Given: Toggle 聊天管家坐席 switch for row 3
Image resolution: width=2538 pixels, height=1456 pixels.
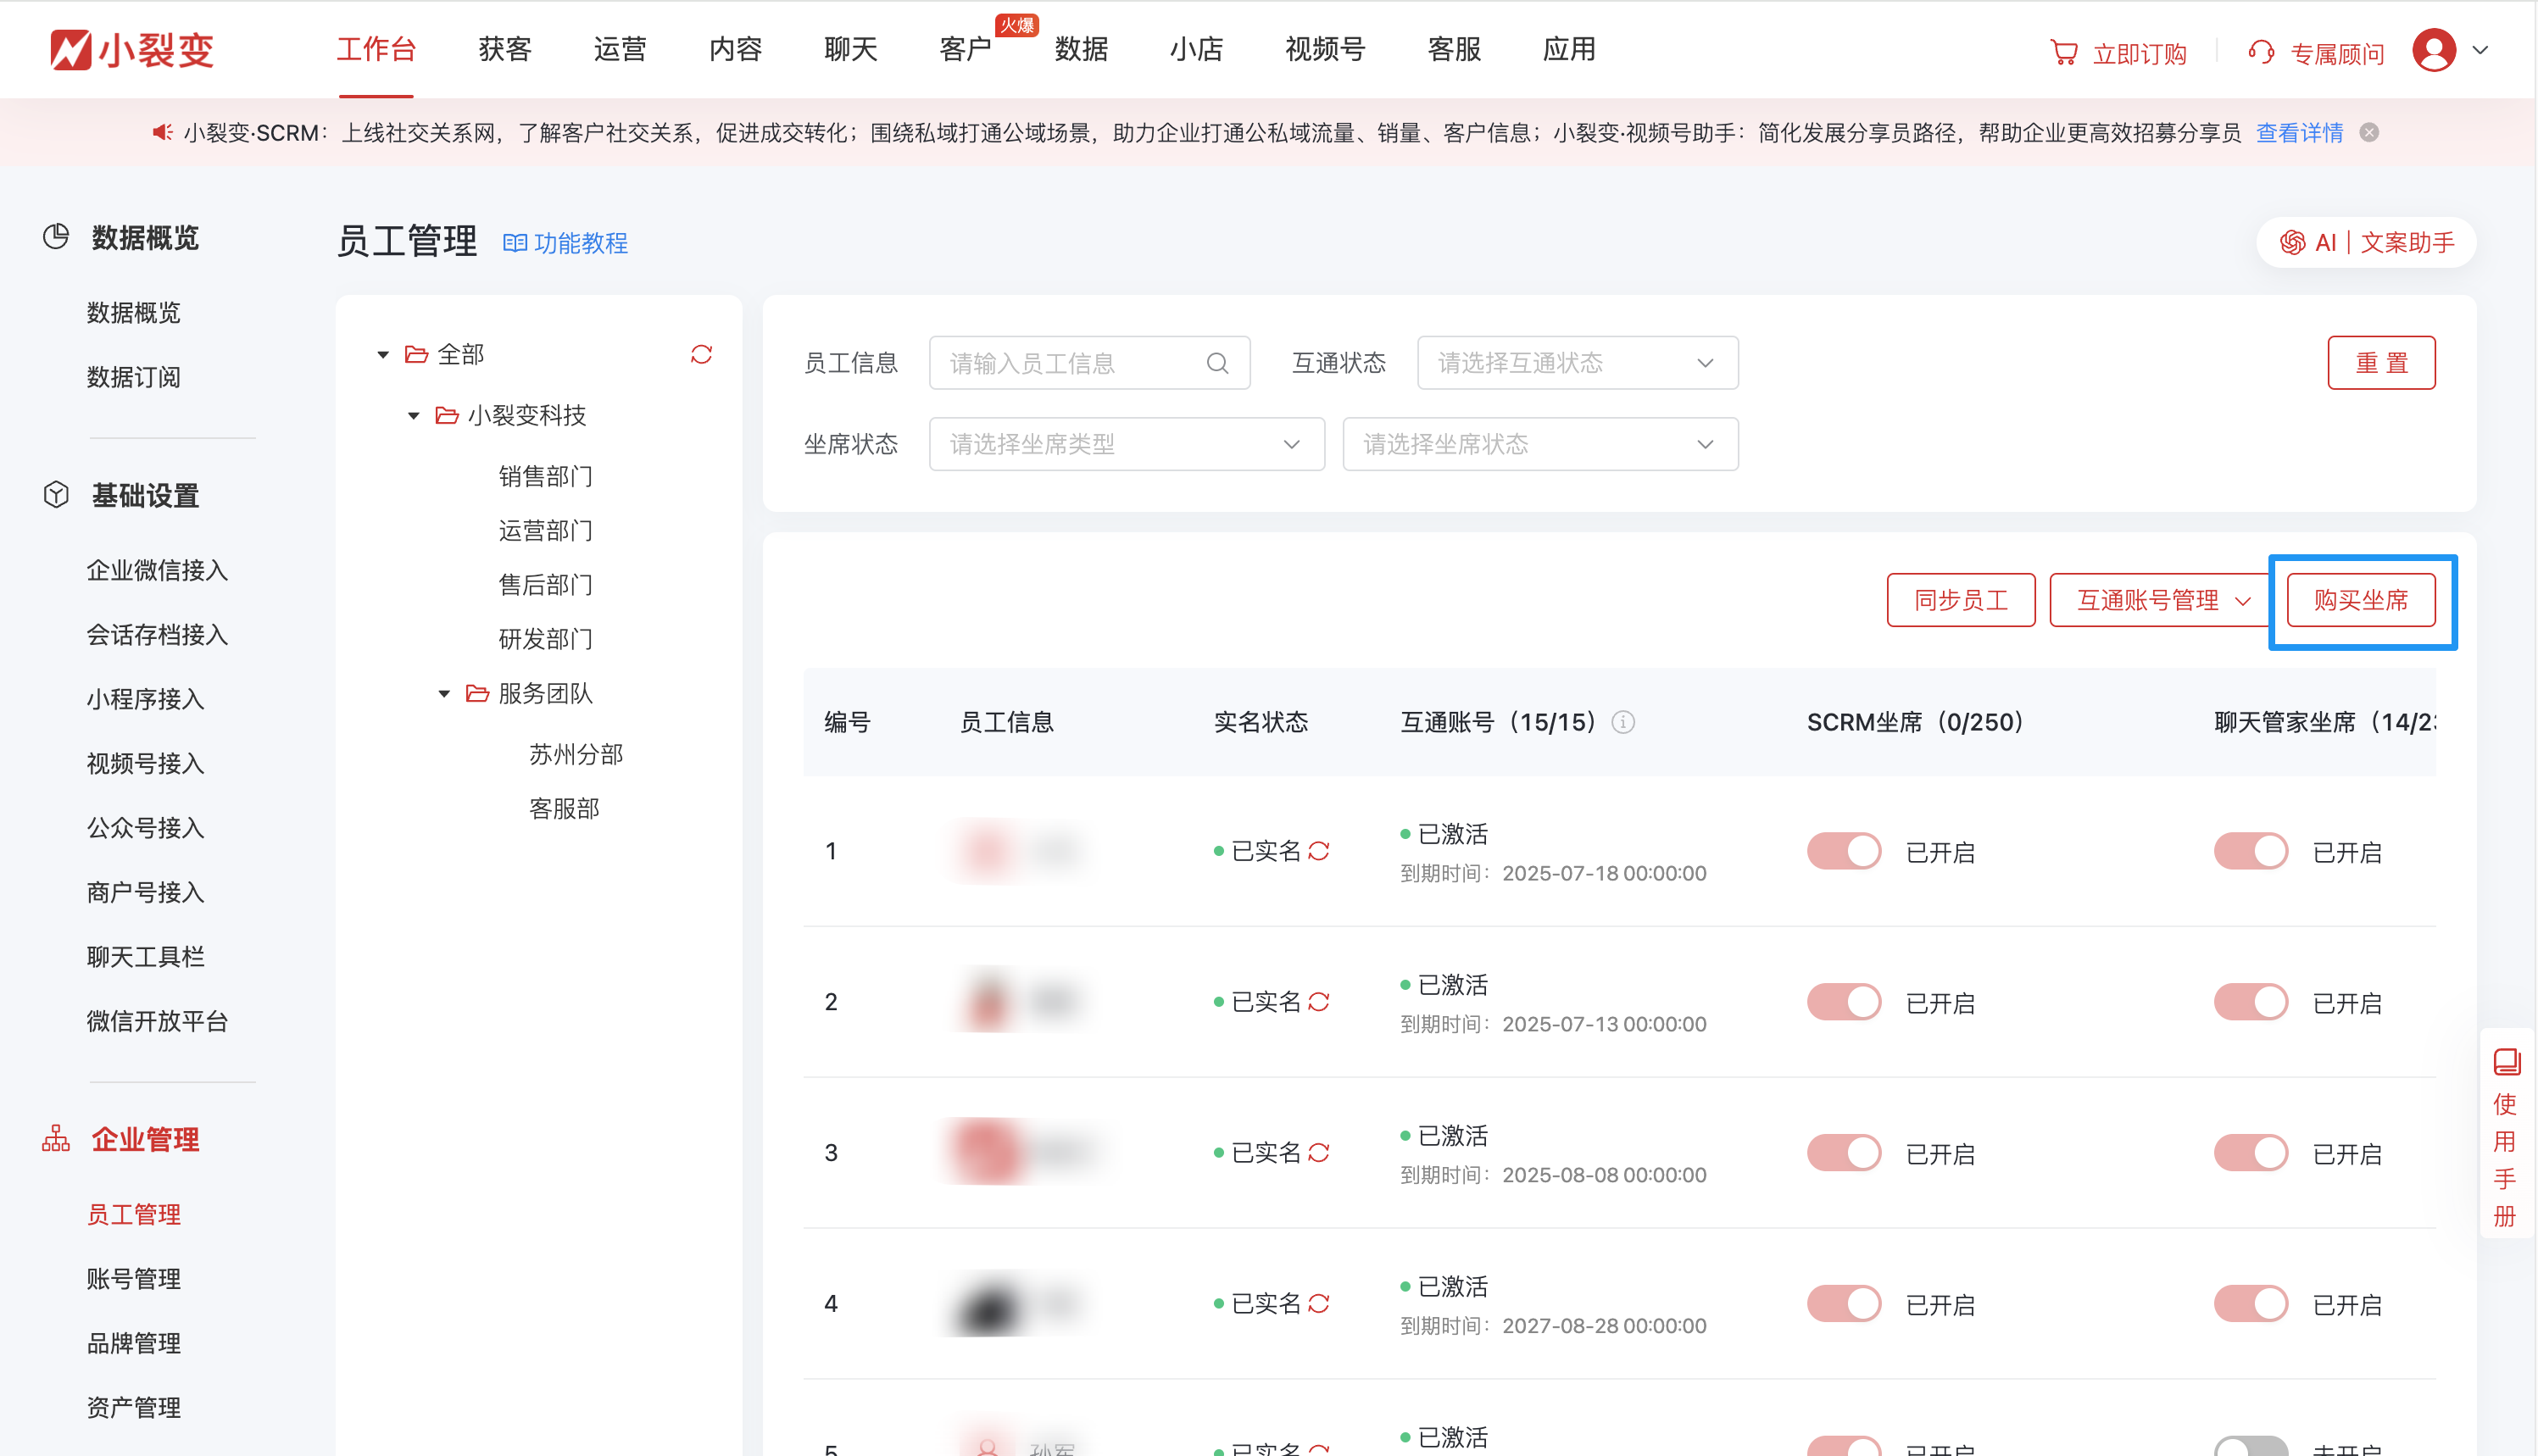Looking at the screenshot, I should pos(2251,1153).
